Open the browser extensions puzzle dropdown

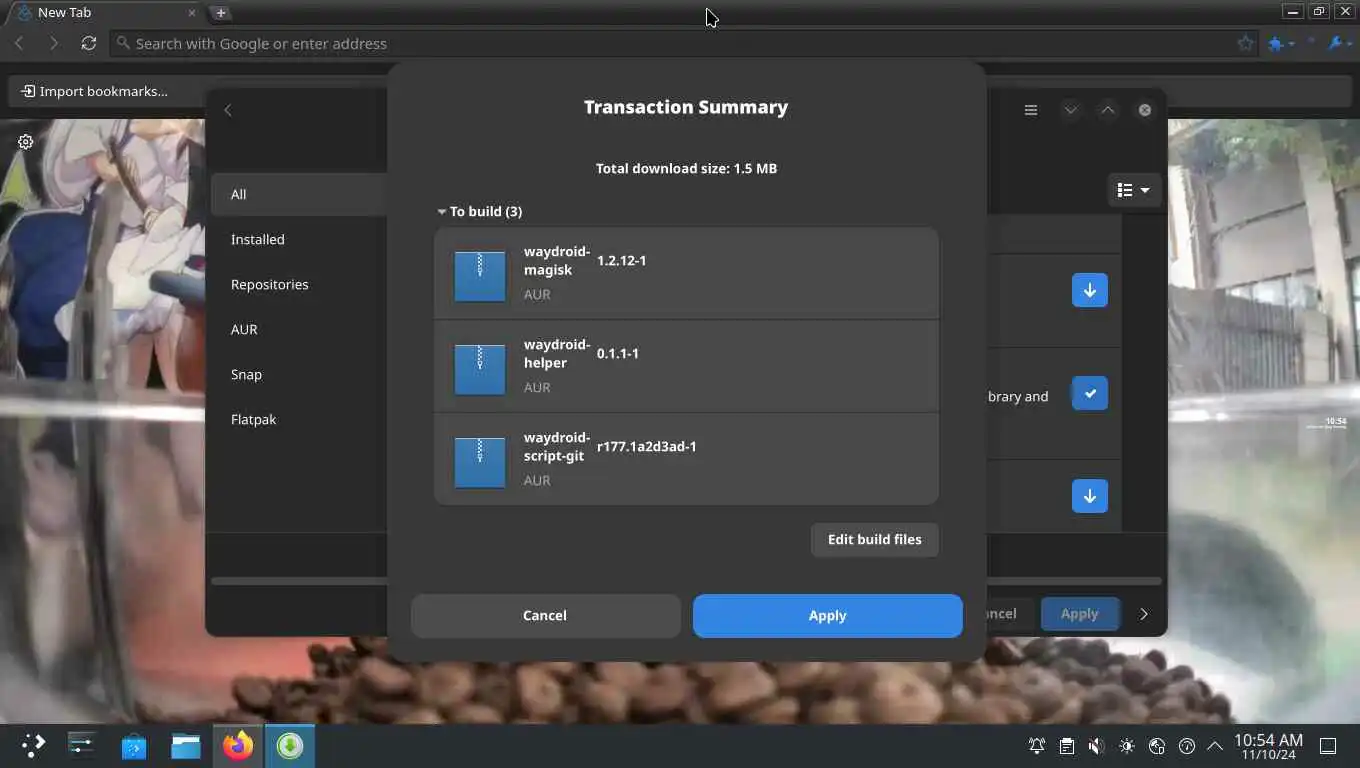point(1281,43)
